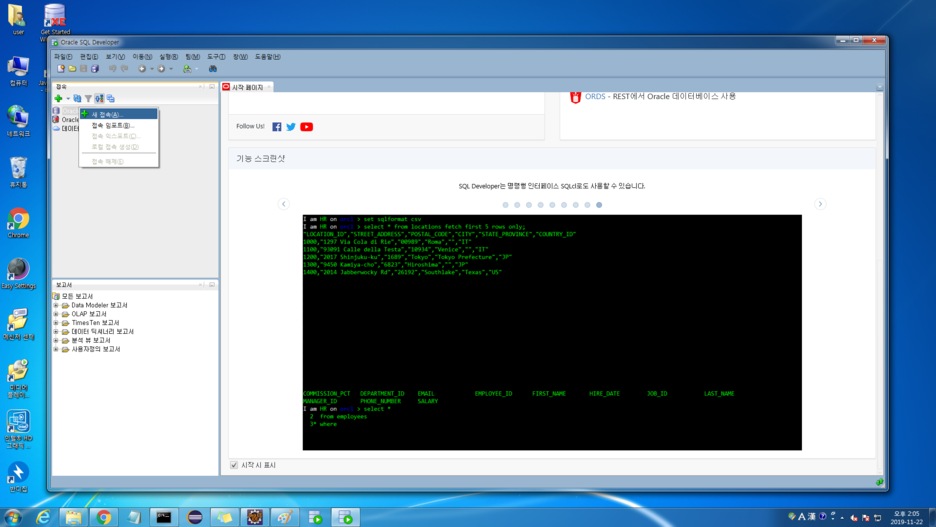The height and width of the screenshot is (527, 936).
Task: Expand the 분석 뷰 보고서 folder
Action: coord(56,340)
